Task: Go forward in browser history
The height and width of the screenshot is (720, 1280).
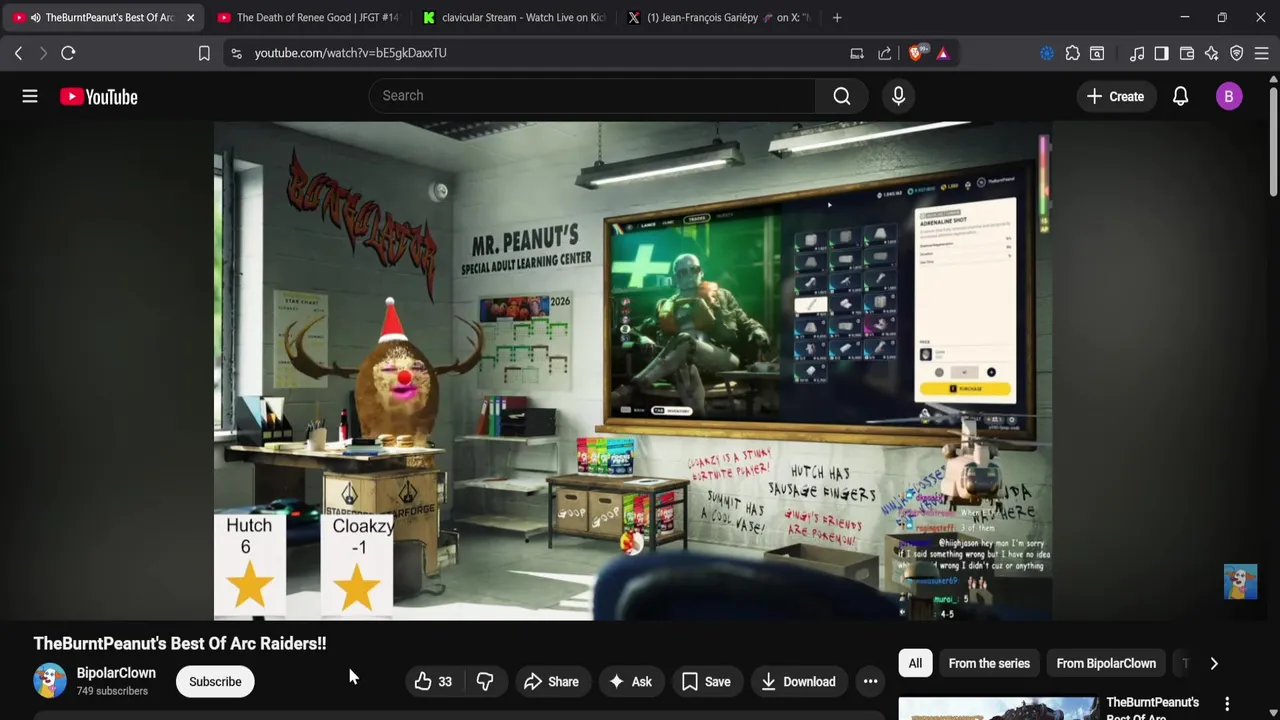Action: click(43, 53)
